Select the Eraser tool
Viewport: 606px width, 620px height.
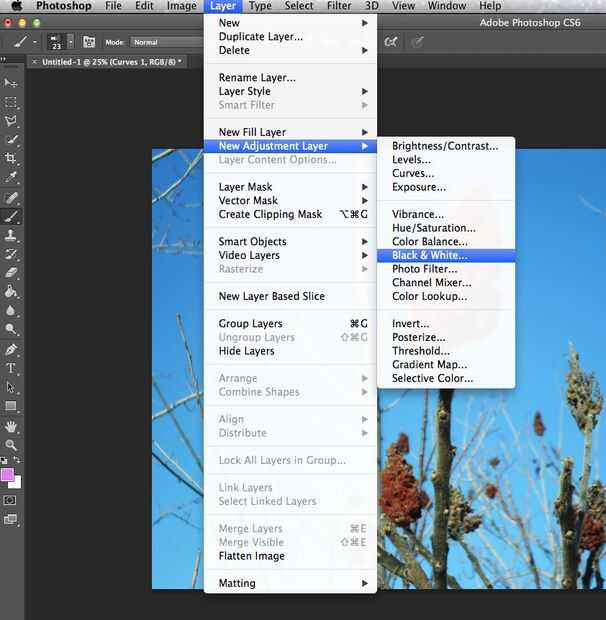click(10, 273)
